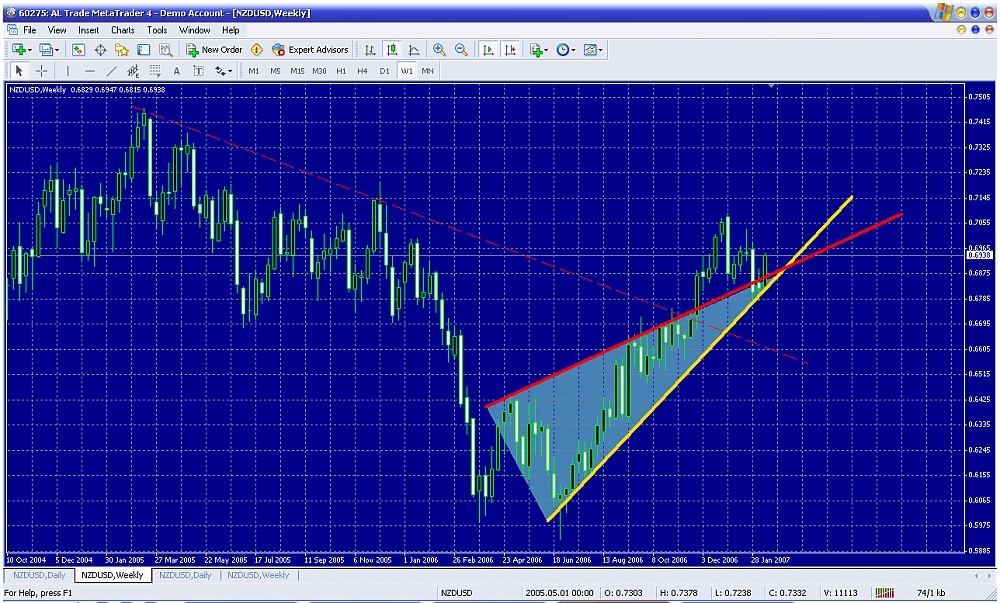Switch chart to candlestick display

pyautogui.click(x=391, y=49)
